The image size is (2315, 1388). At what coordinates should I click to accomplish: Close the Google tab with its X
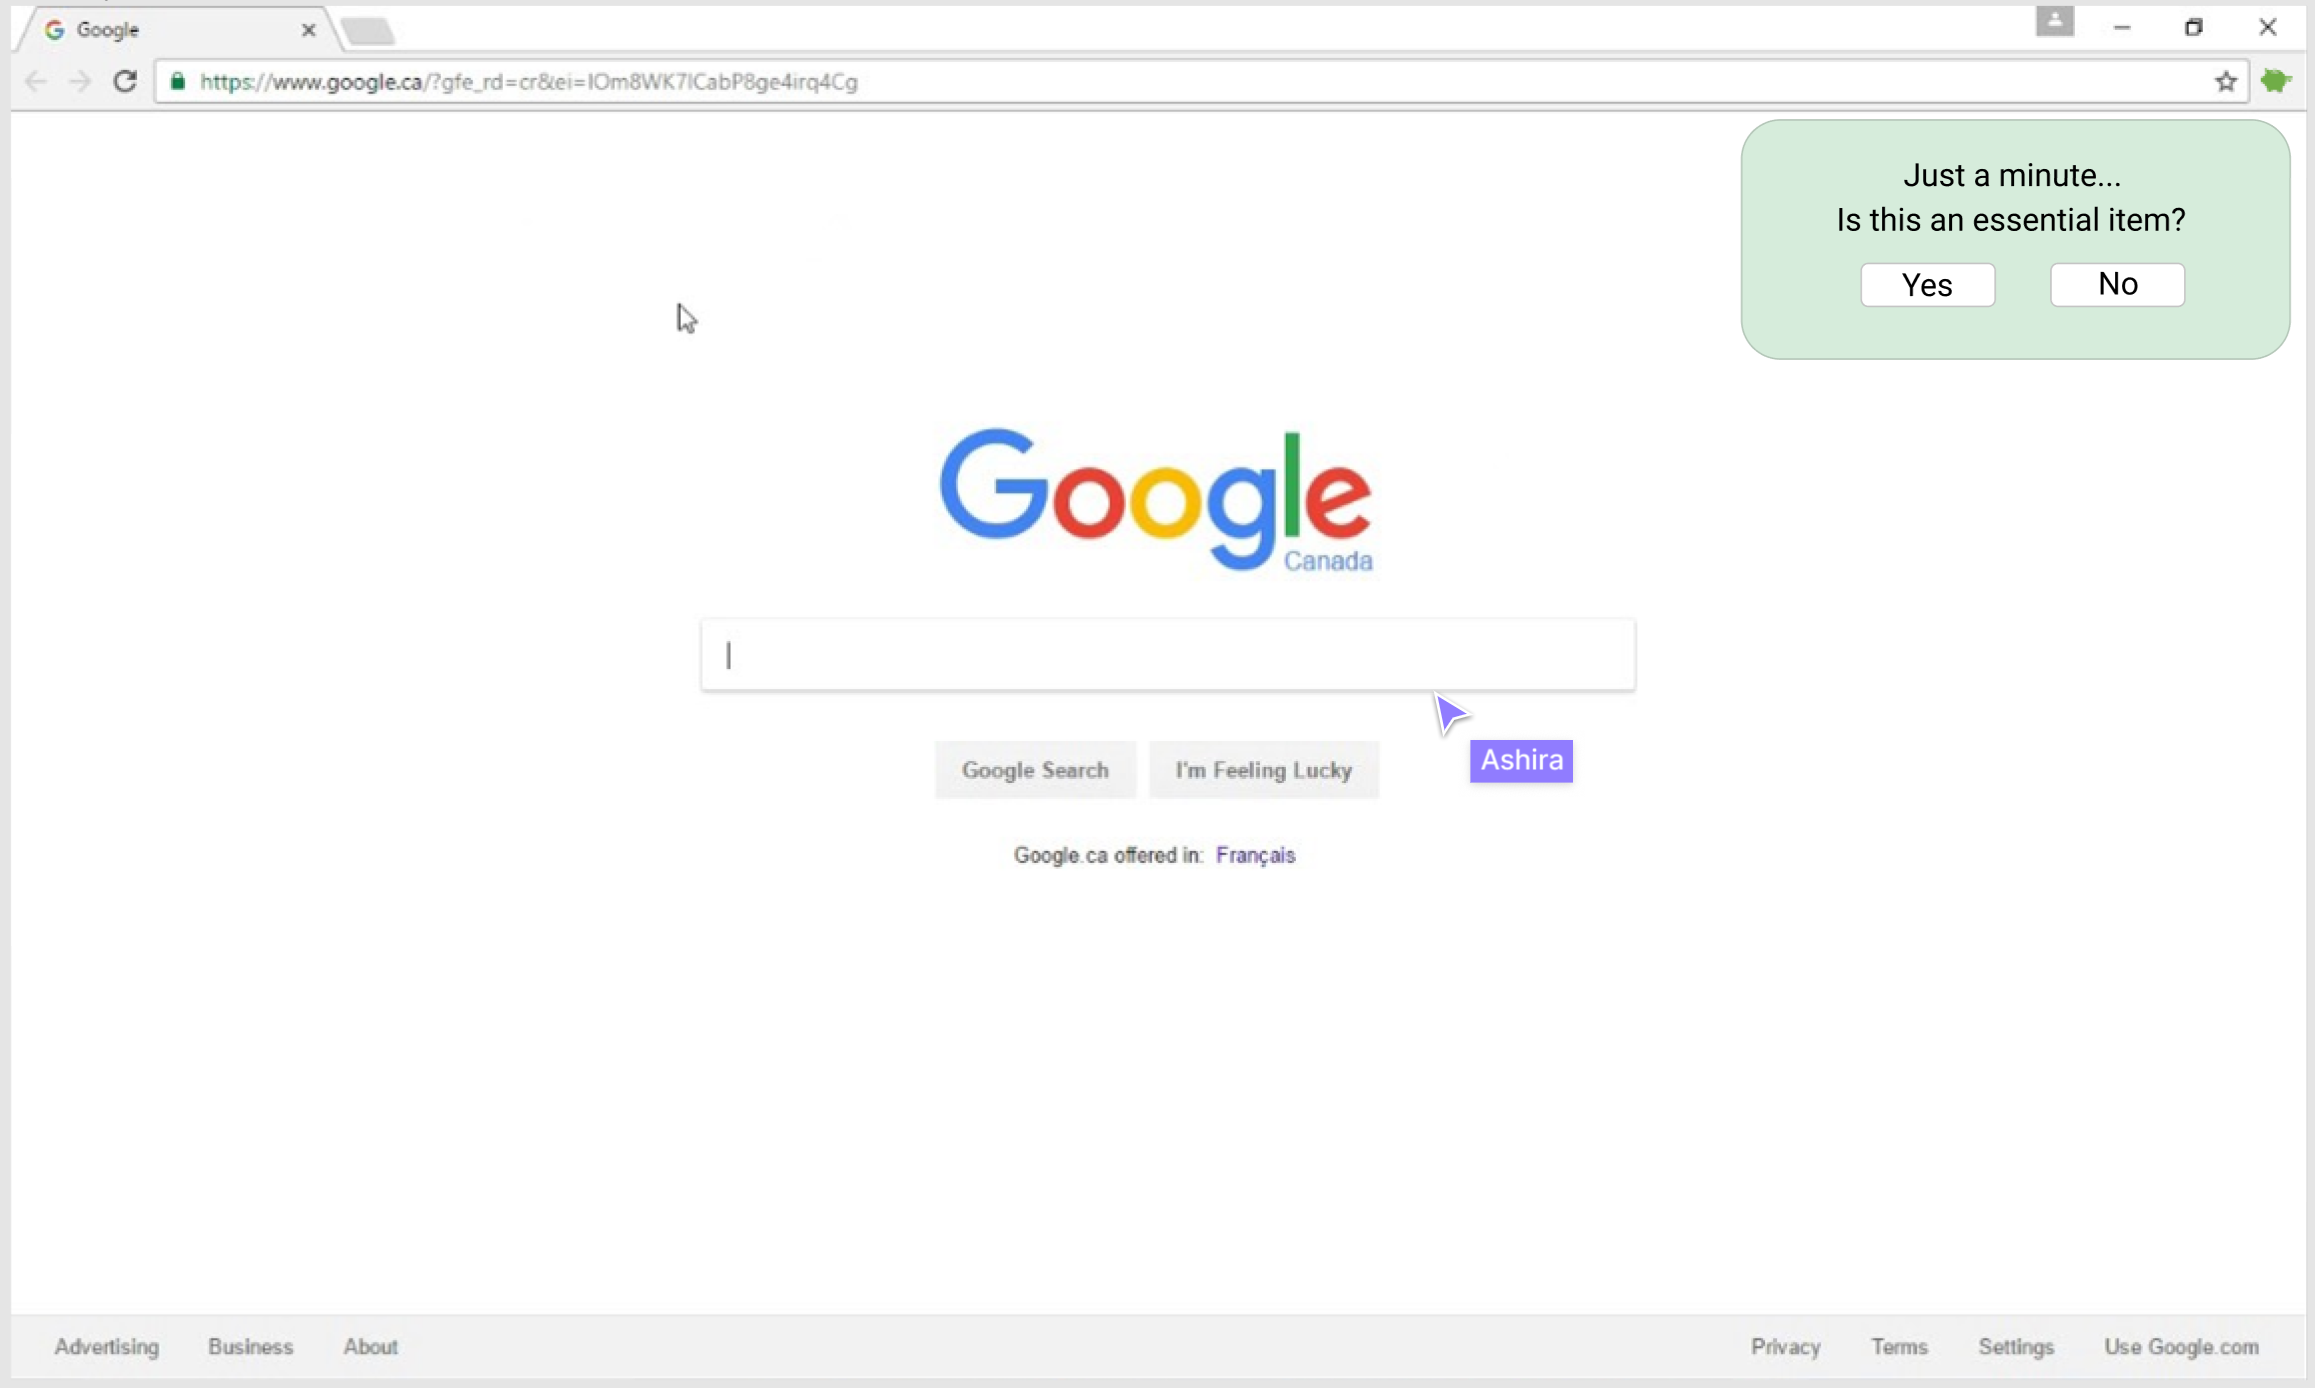[x=308, y=30]
